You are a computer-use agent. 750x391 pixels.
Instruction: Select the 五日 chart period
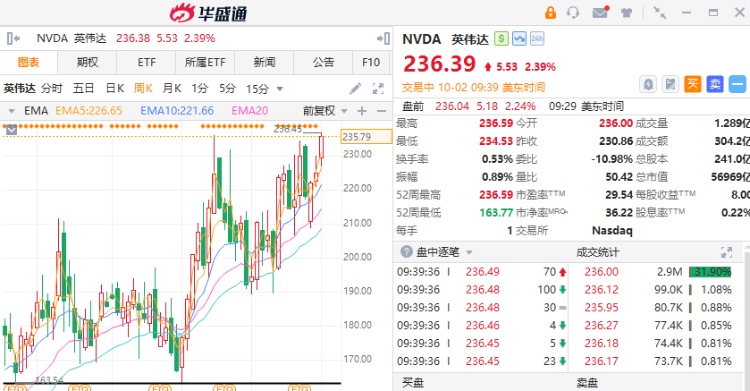[x=83, y=89]
